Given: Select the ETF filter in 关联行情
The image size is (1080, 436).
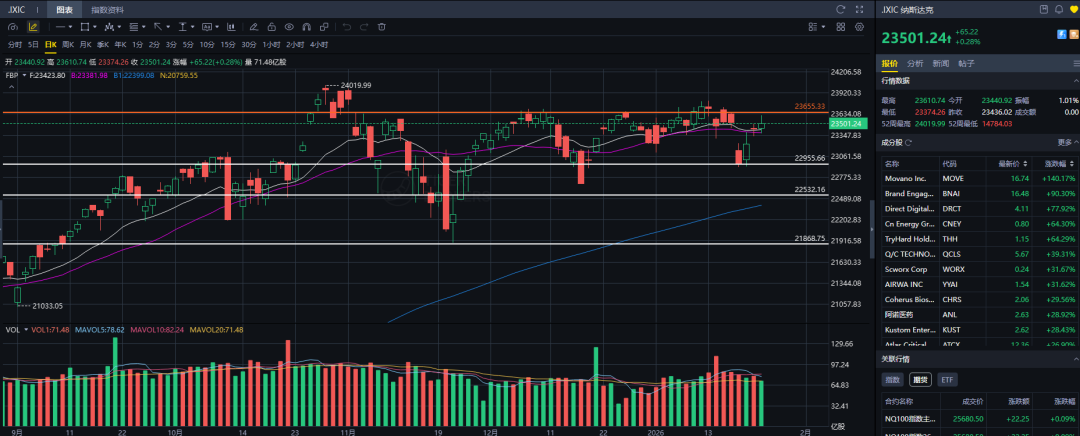Looking at the screenshot, I should tap(947, 380).
